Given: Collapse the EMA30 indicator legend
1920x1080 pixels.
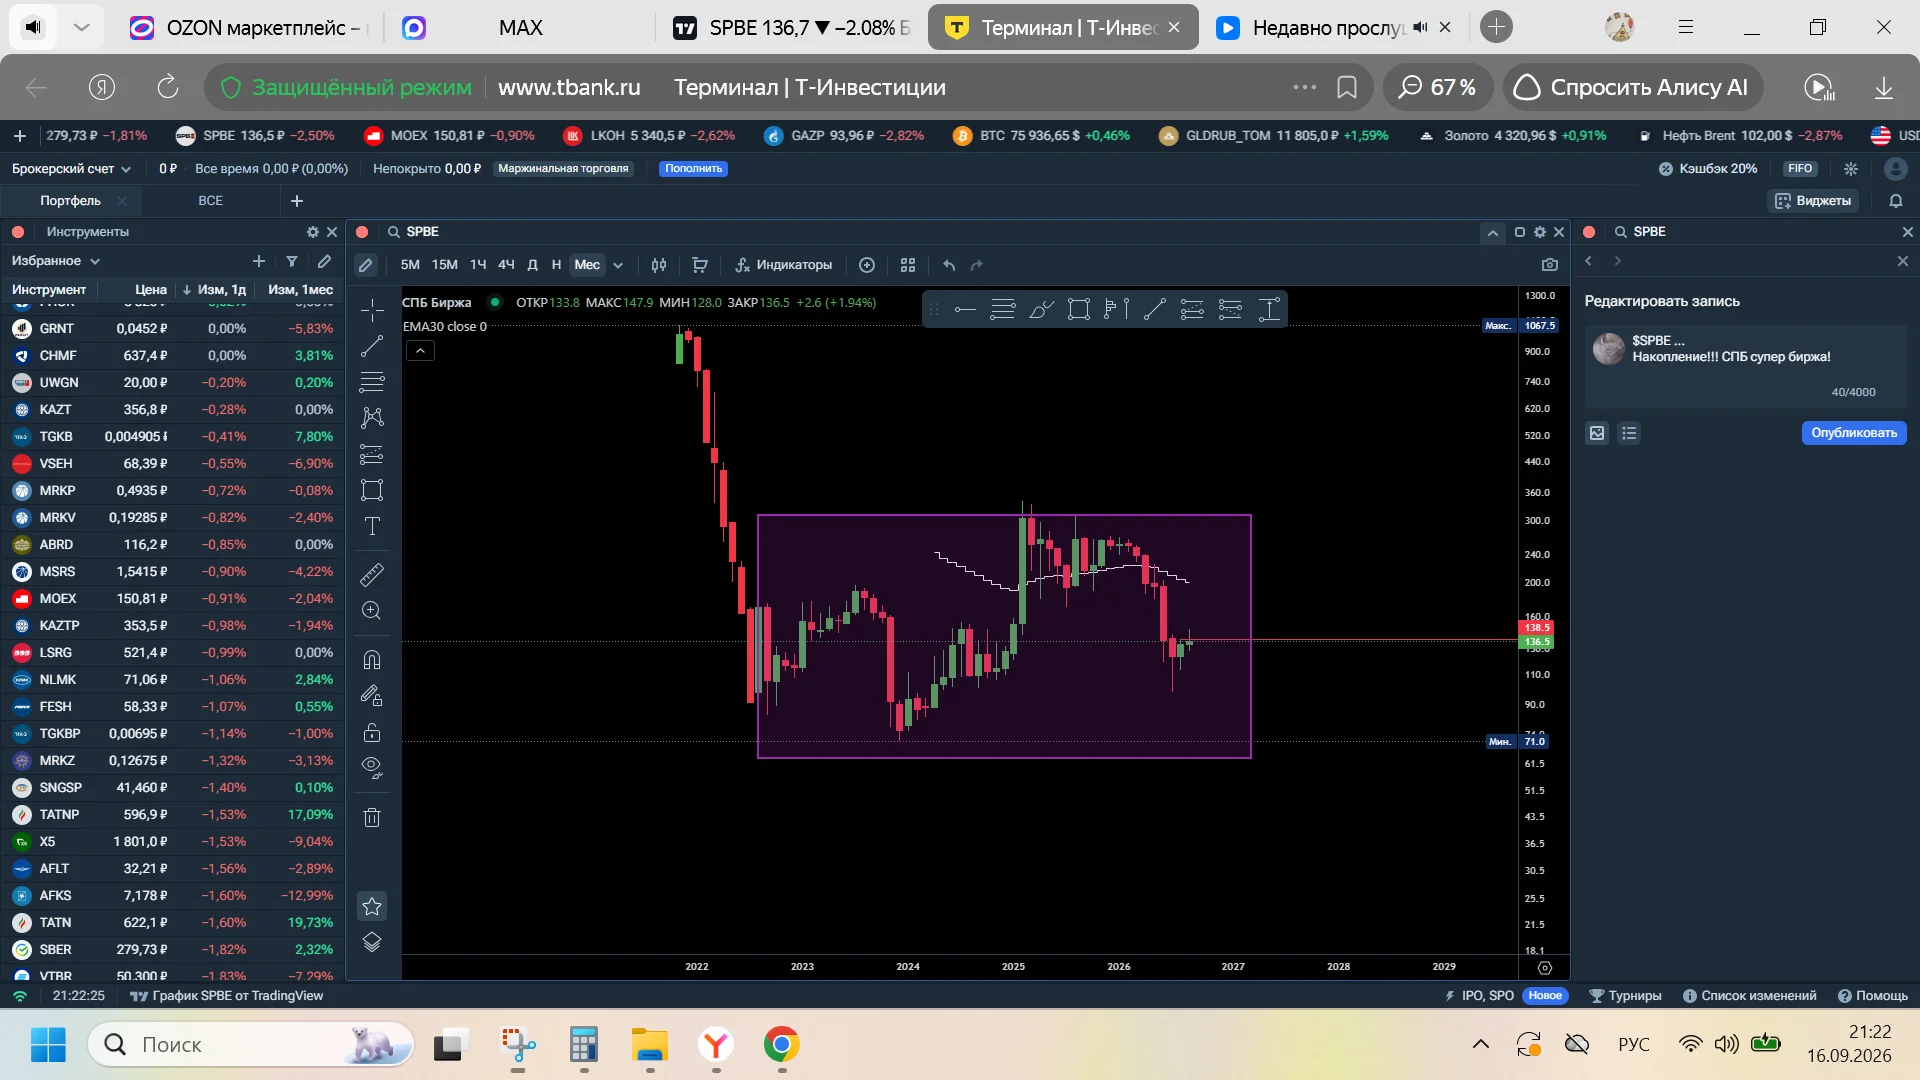Looking at the screenshot, I should 420,351.
